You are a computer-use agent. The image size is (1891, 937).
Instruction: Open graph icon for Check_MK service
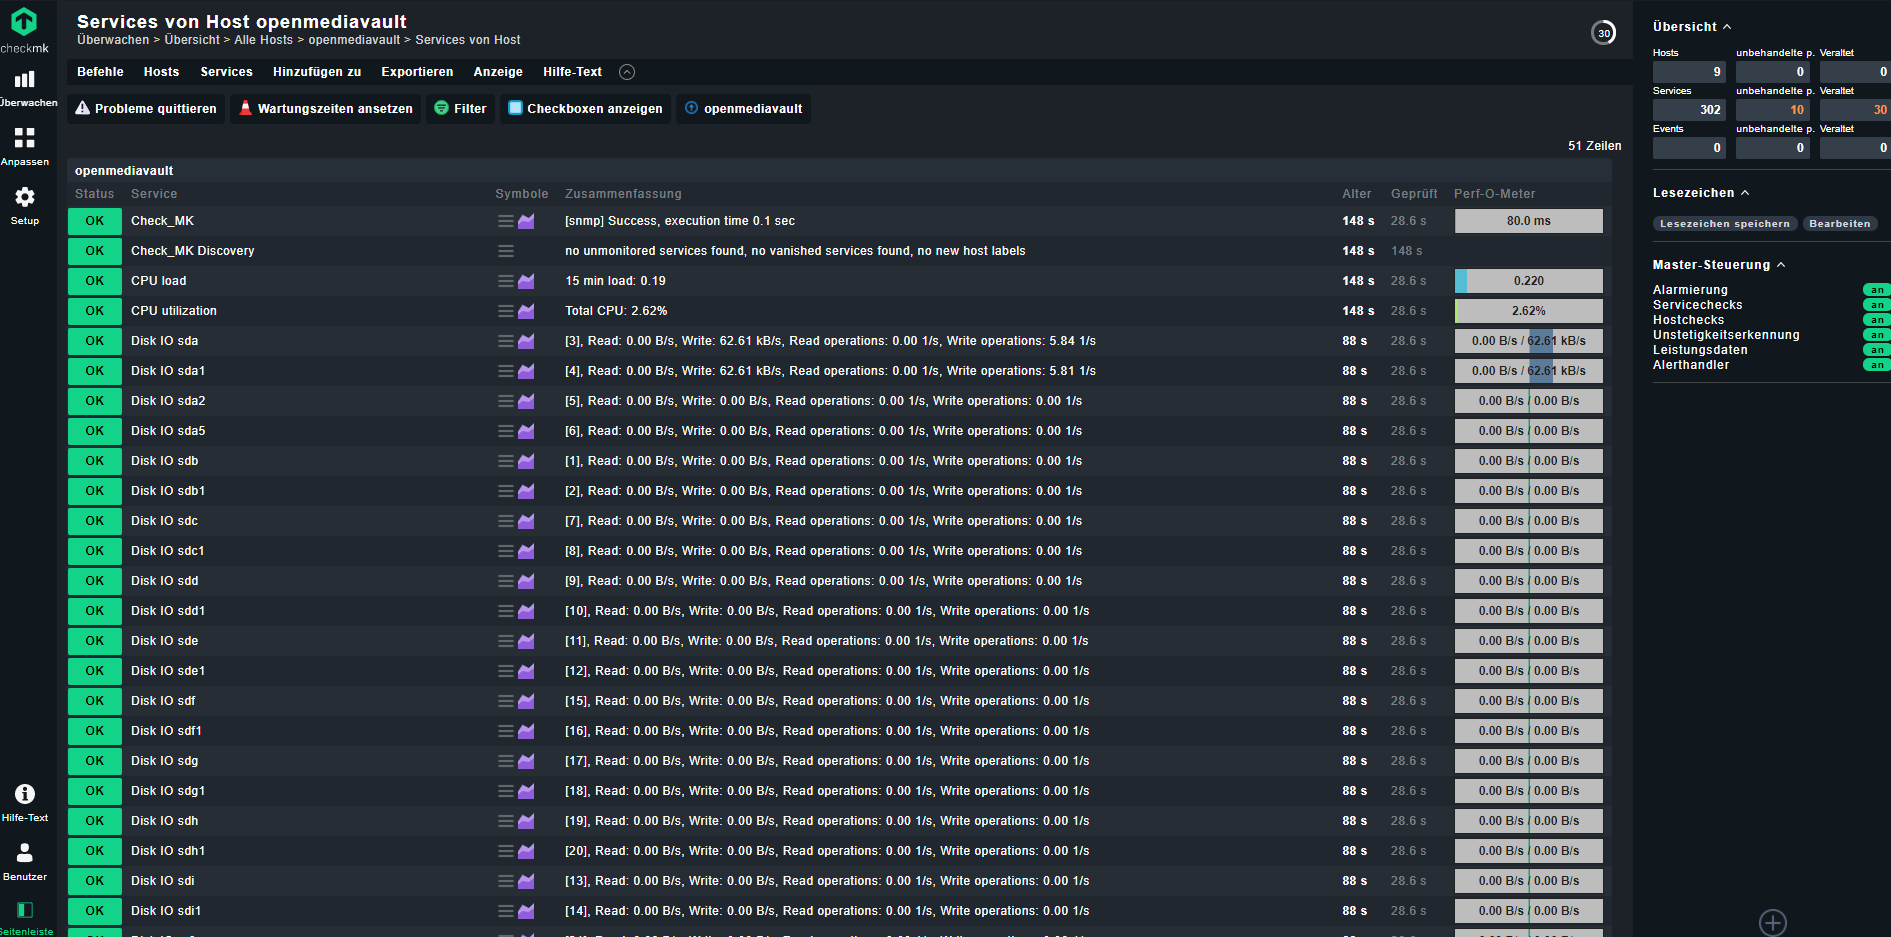[x=526, y=221]
